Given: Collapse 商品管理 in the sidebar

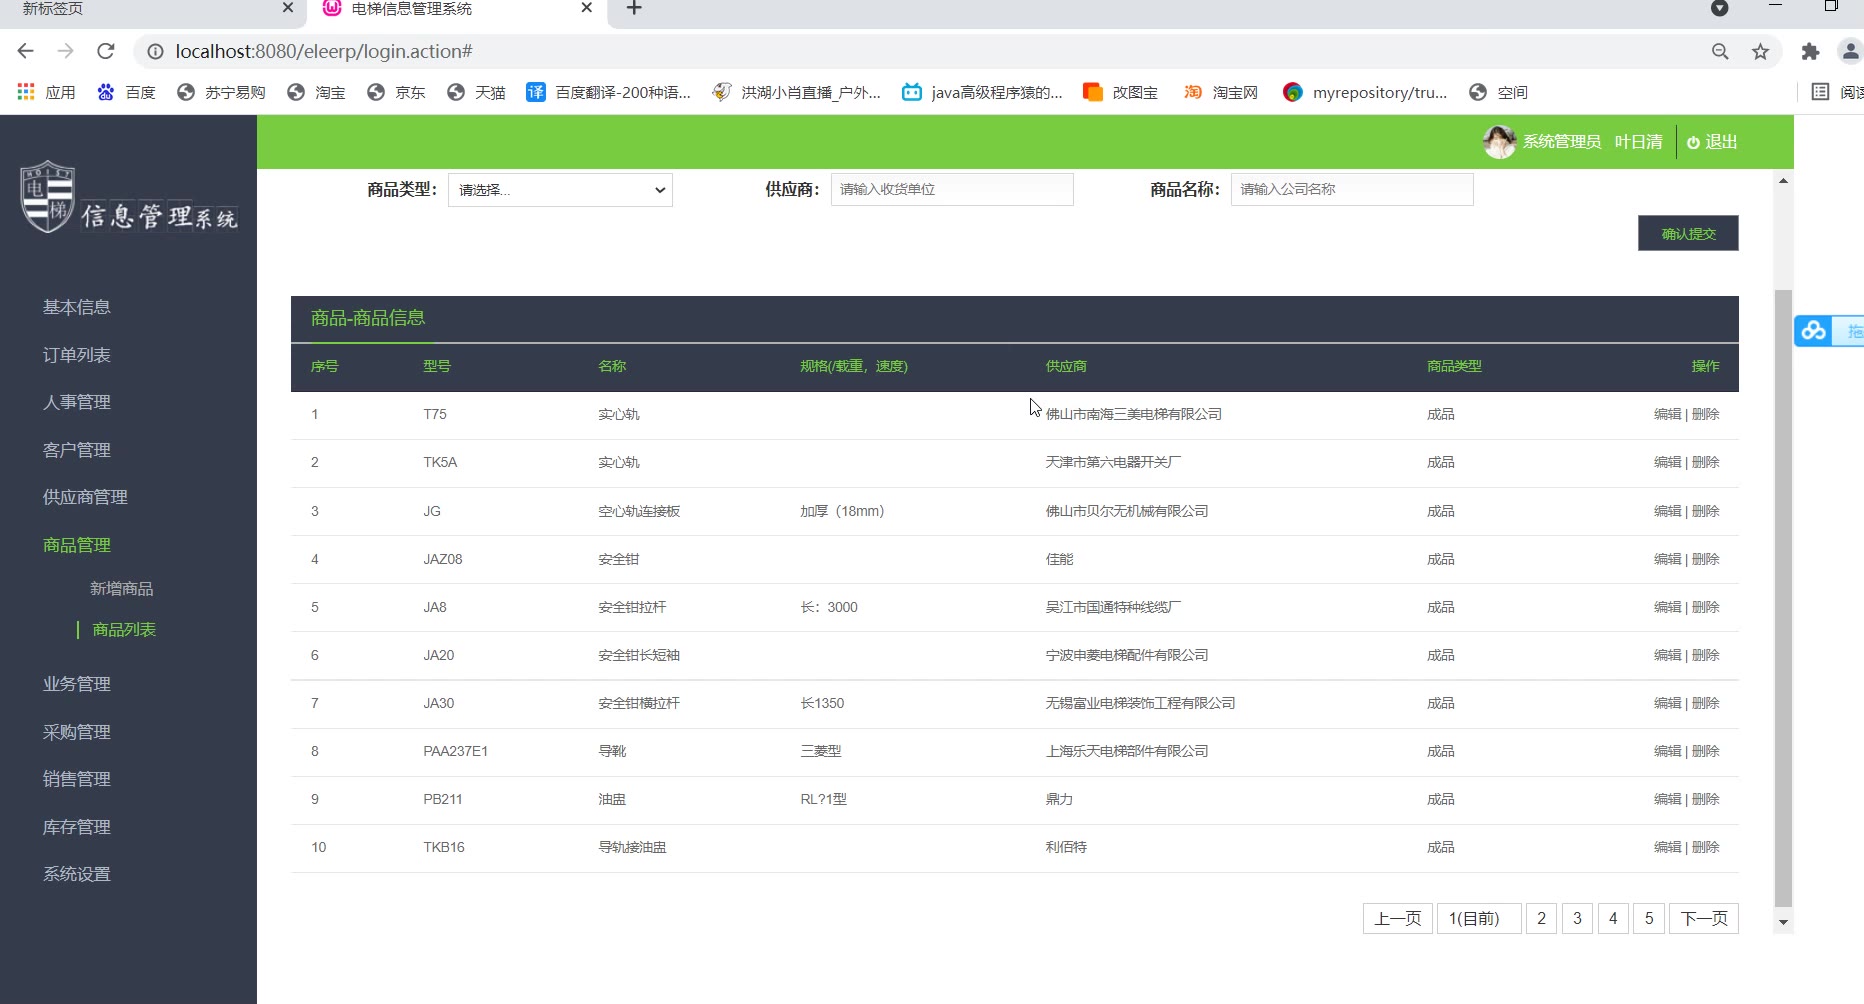Looking at the screenshot, I should [x=77, y=545].
